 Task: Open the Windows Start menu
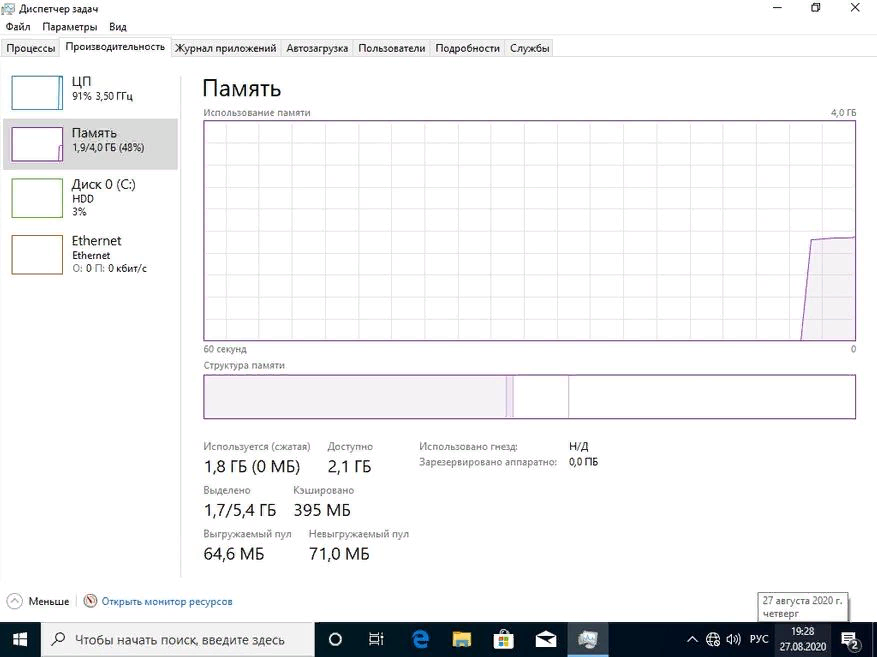pos(20,639)
